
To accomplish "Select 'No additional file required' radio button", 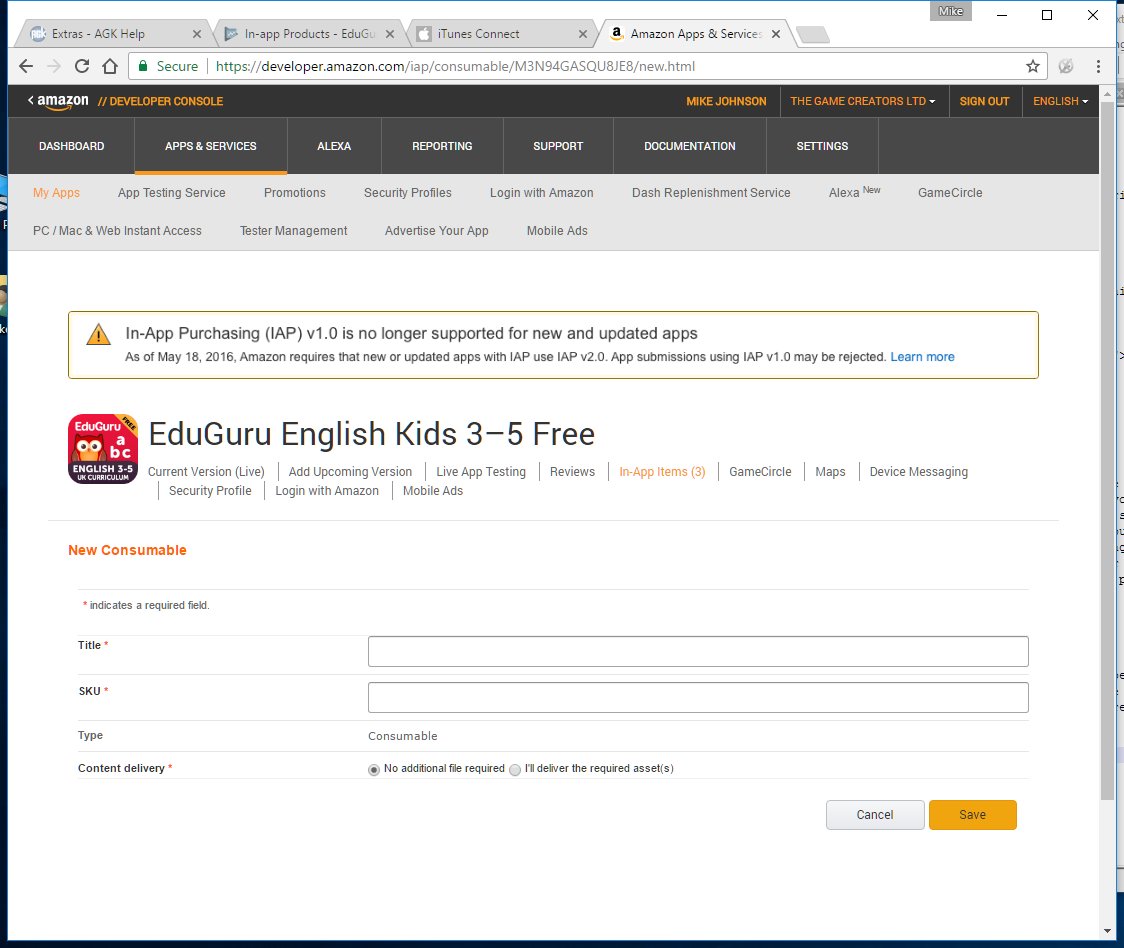I will click(x=374, y=770).
